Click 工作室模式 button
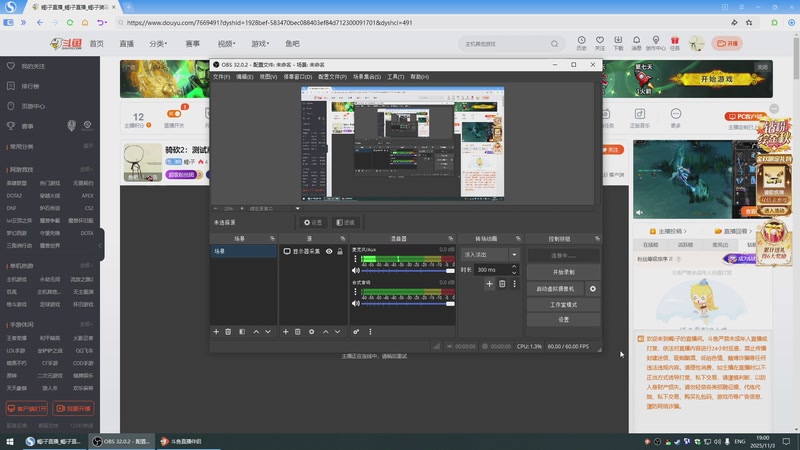This screenshot has width=800, height=450. pyautogui.click(x=563, y=305)
